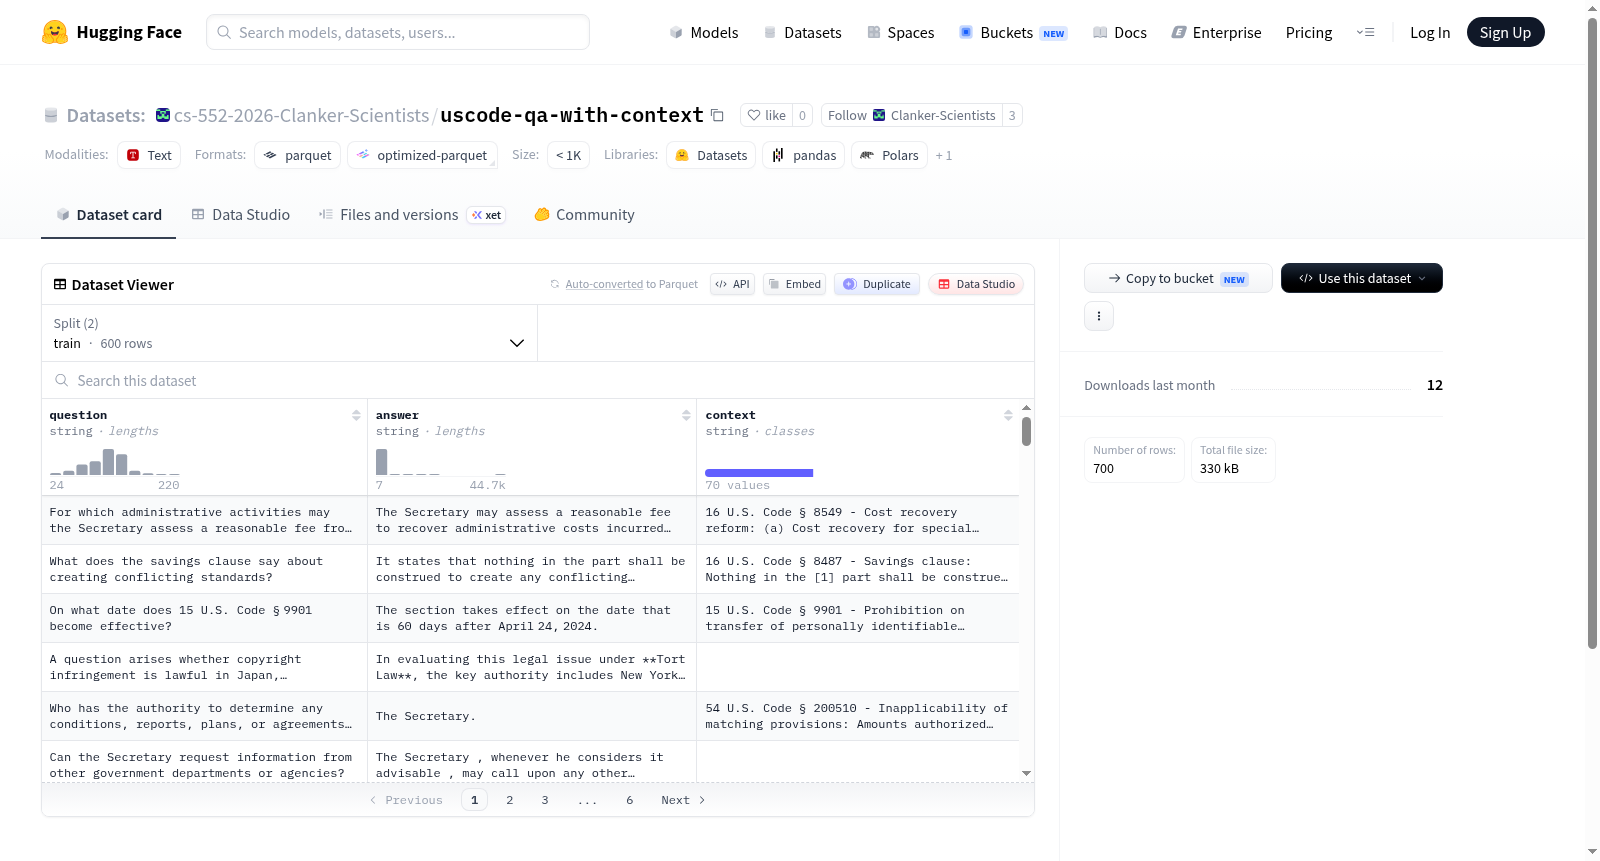Screen dimensions: 1600x861
Task: Open the Datasets menu
Action: pos(803,32)
